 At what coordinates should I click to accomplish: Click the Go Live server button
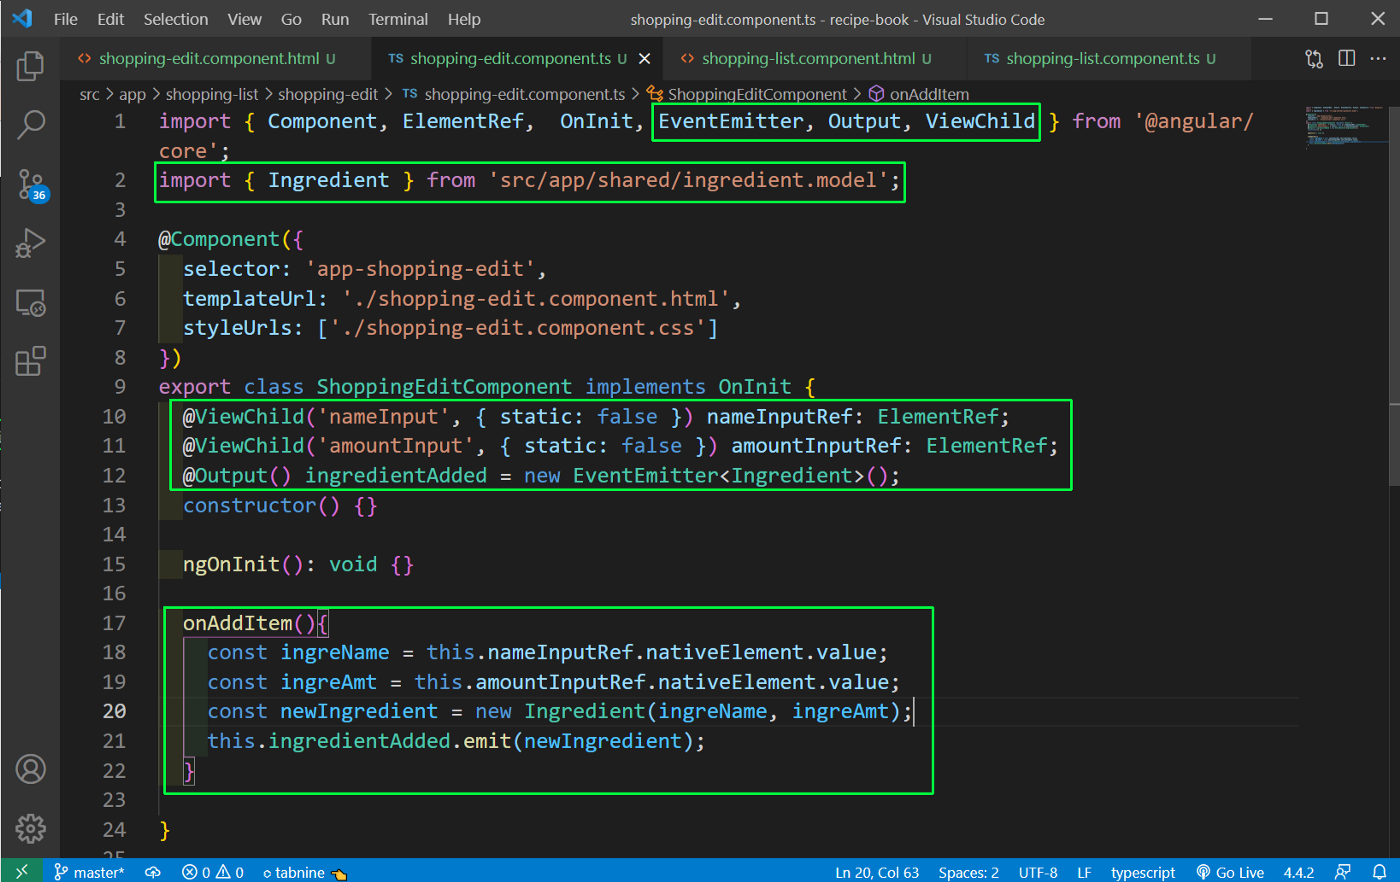pyautogui.click(x=1230, y=872)
